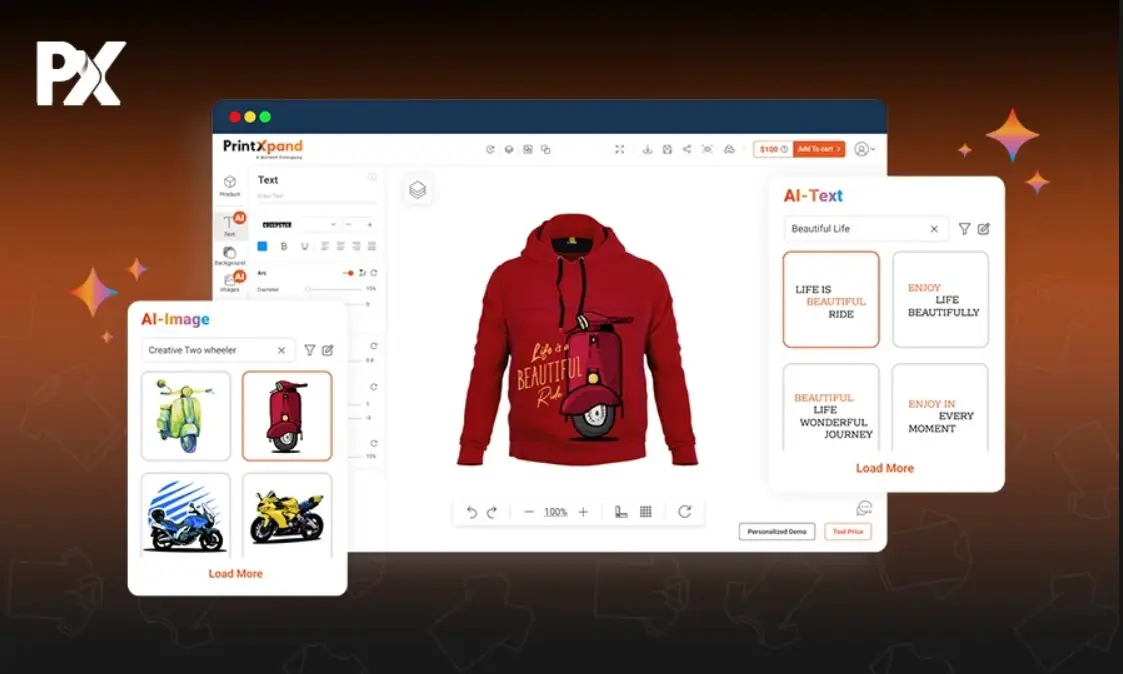Select the red scooter thumbnail in AI-Image results
The image size is (1123, 674).
pos(287,417)
